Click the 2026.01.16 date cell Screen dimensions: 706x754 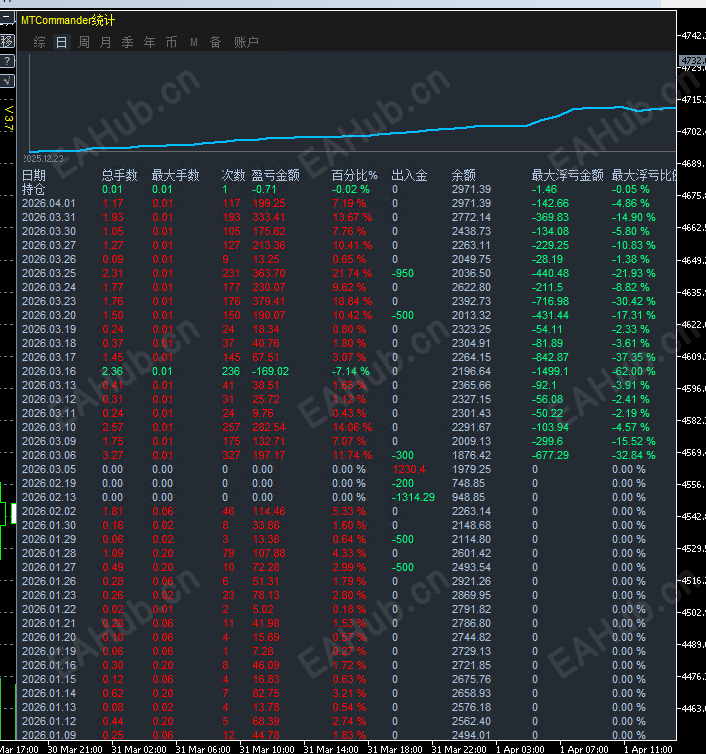click(x=49, y=665)
